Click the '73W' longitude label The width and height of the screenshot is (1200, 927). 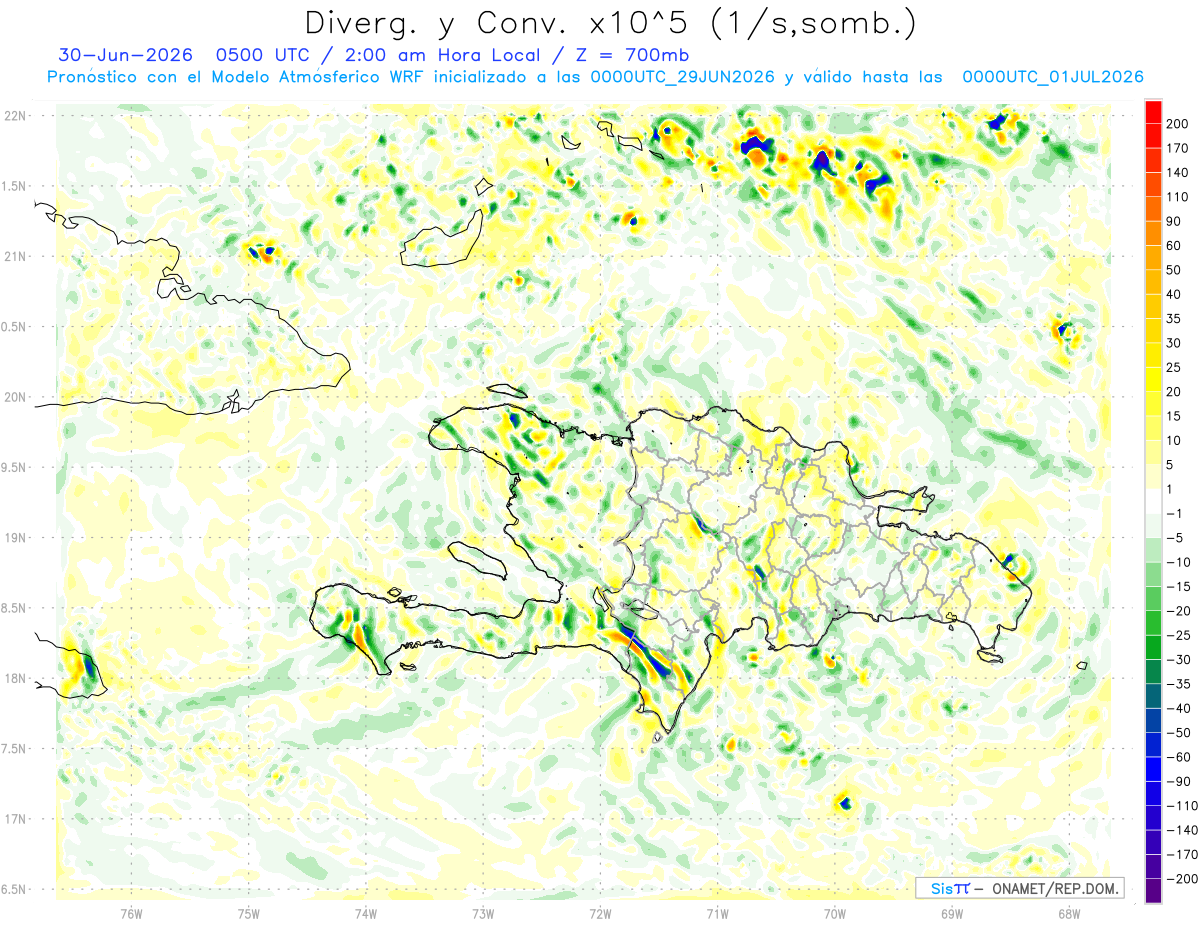click(483, 912)
